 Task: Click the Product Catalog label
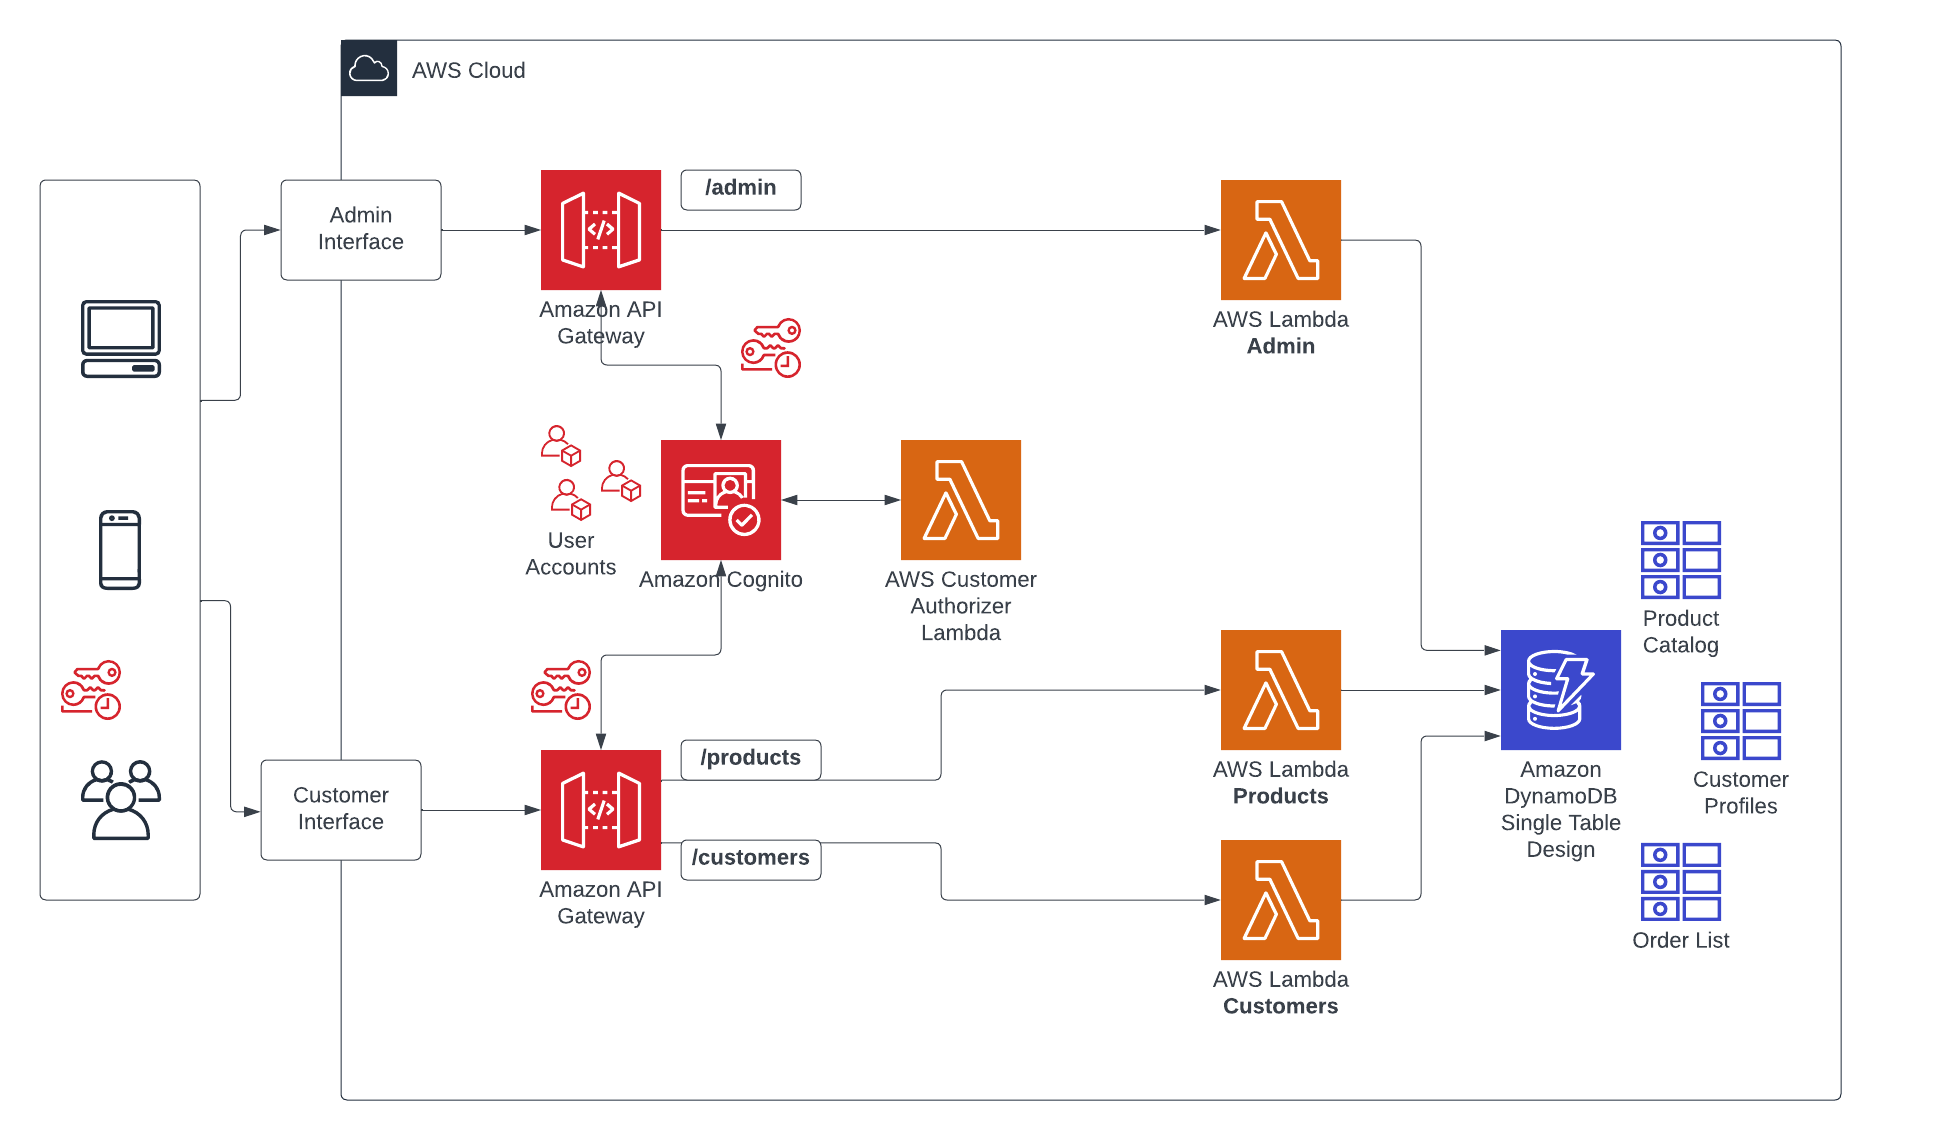click(x=1681, y=632)
